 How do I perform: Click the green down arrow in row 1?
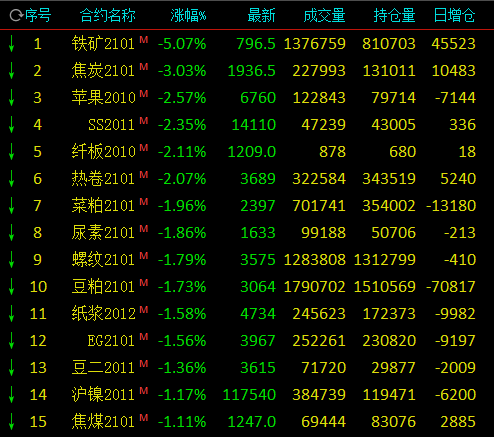11,44
